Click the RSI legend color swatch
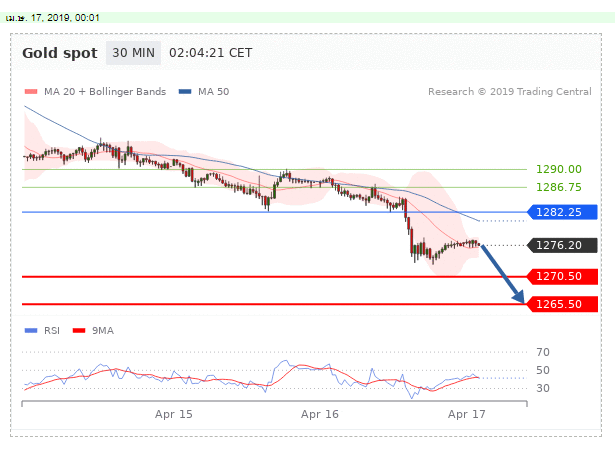The height and width of the screenshot is (452, 615). click(31, 331)
